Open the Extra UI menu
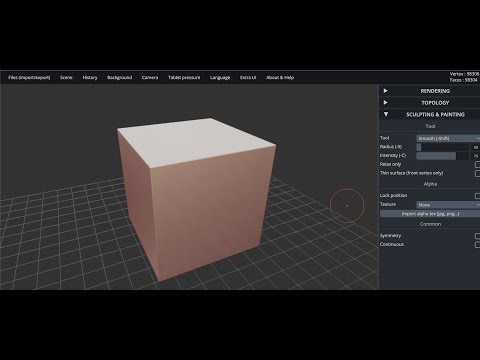480x360 pixels. (248, 78)
